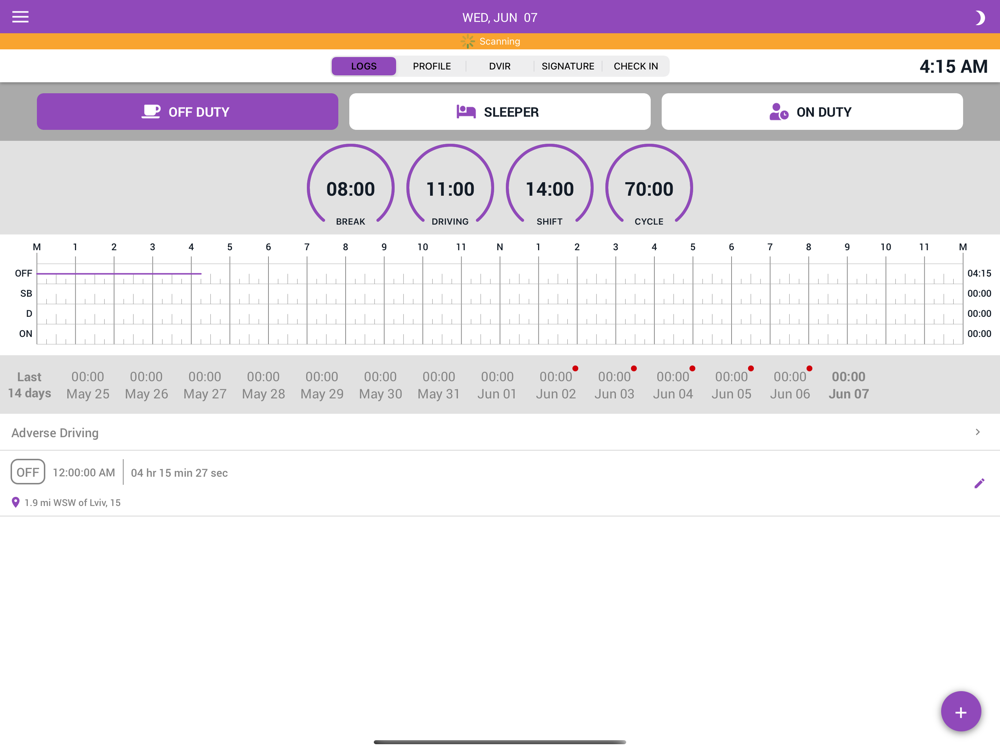
Task: Select Jun 07 current log day
Action: point(849,385)
